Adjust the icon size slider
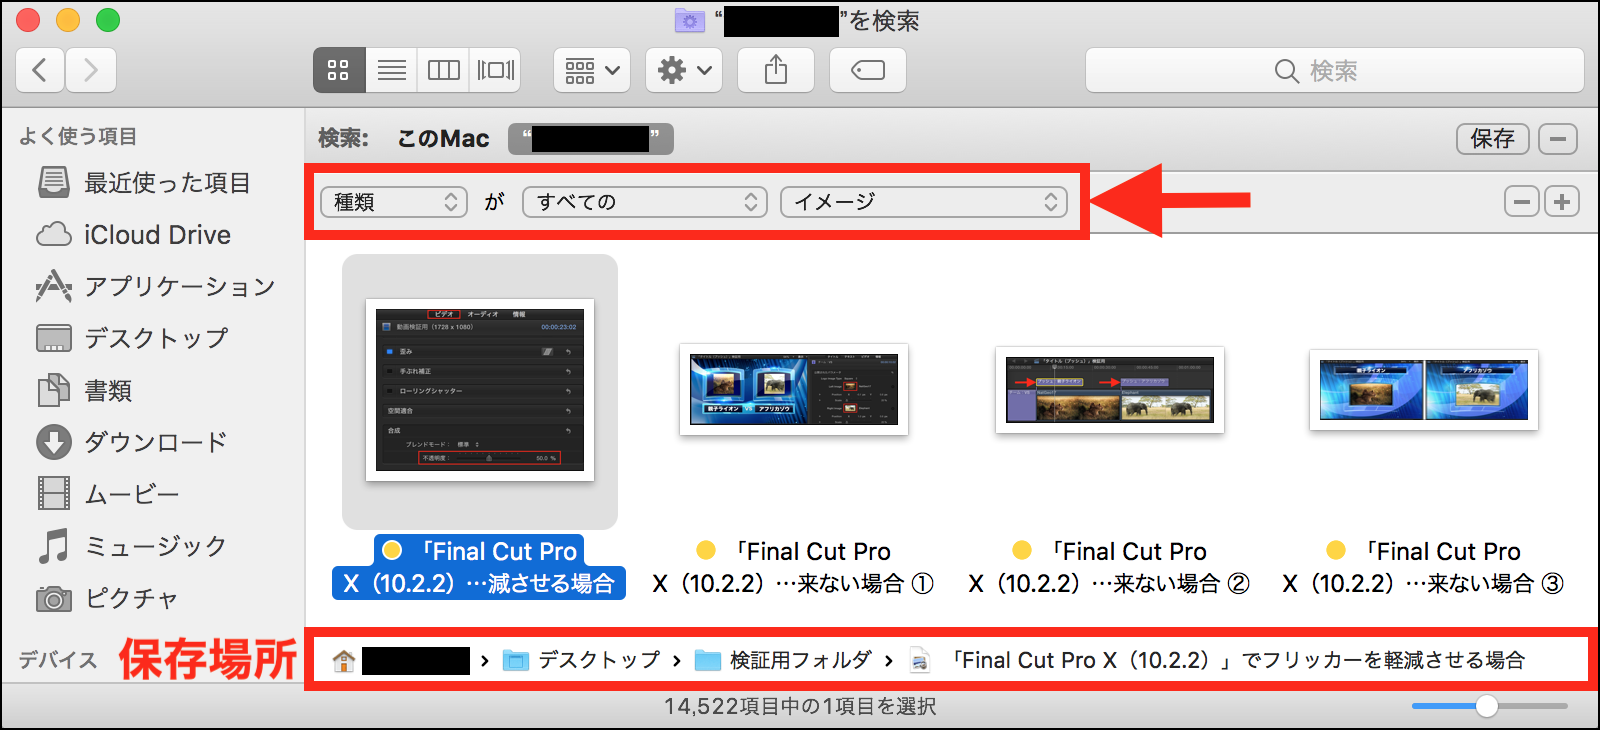Screen dimensions: 1600x730 coord(1488,706)
